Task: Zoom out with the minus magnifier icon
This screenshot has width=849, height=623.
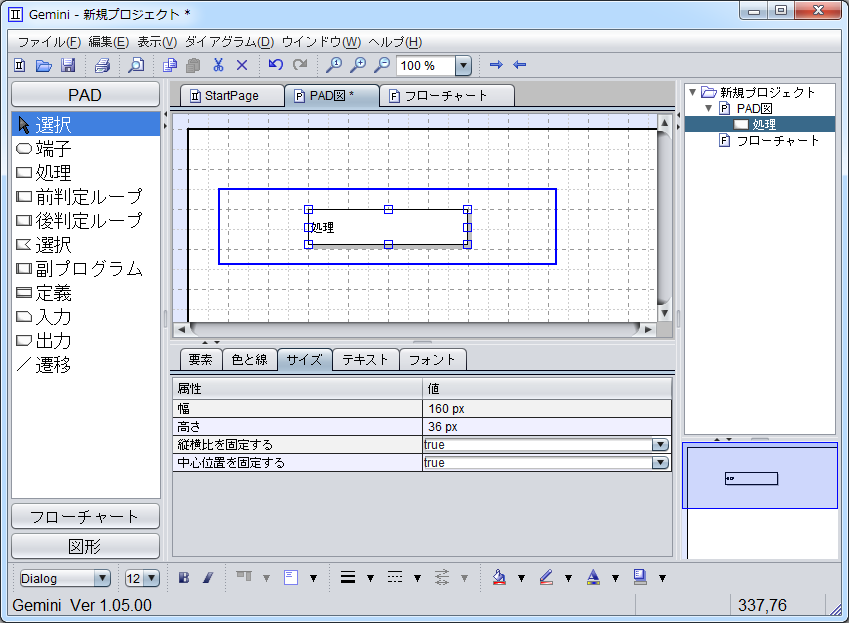Action: click(x=382, y=65)
